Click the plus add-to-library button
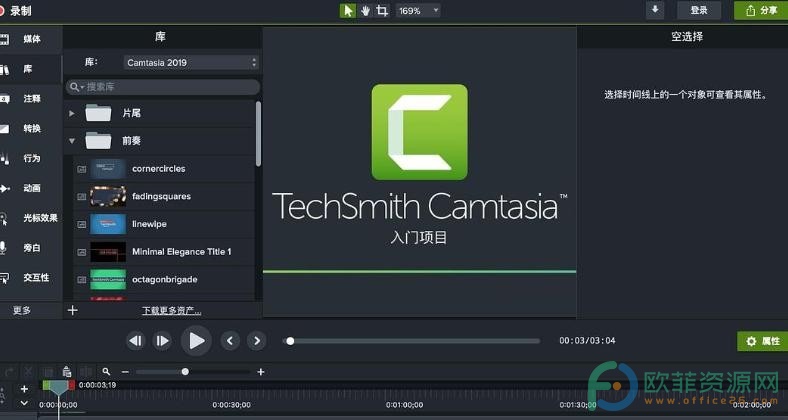The image size is (788, 420). tap(72, 310)
